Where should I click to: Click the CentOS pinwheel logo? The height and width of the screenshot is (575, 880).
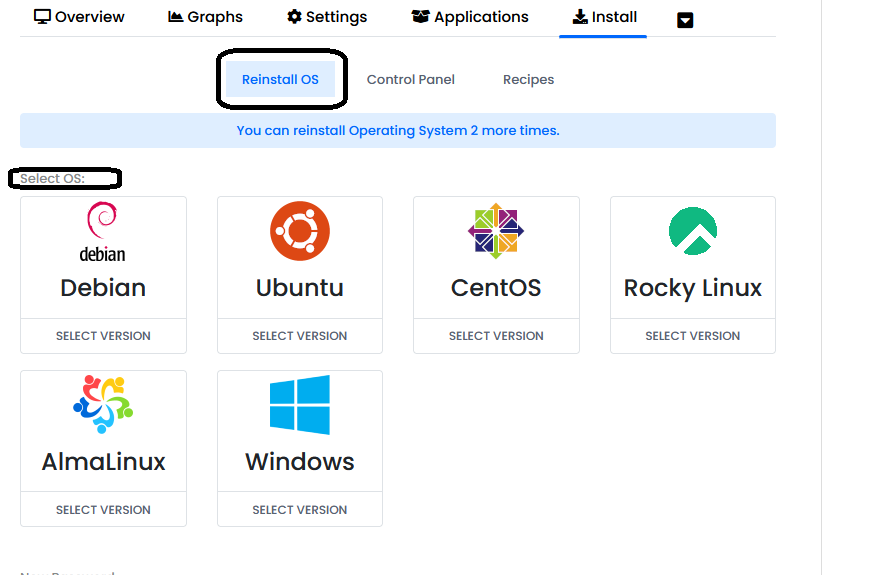496,231
